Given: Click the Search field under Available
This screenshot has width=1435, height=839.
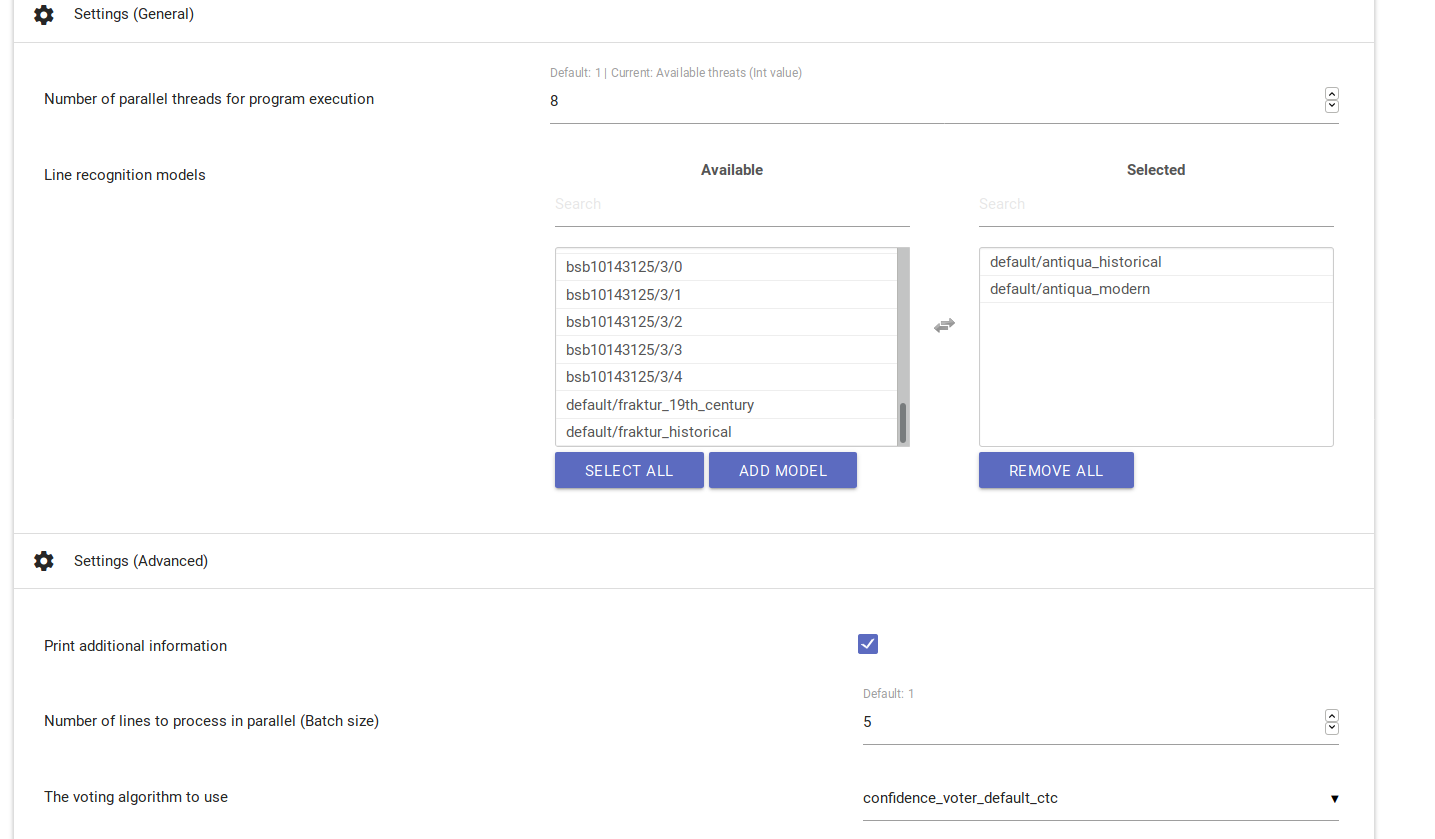Looking at the screenshot, I should (732, 204).
